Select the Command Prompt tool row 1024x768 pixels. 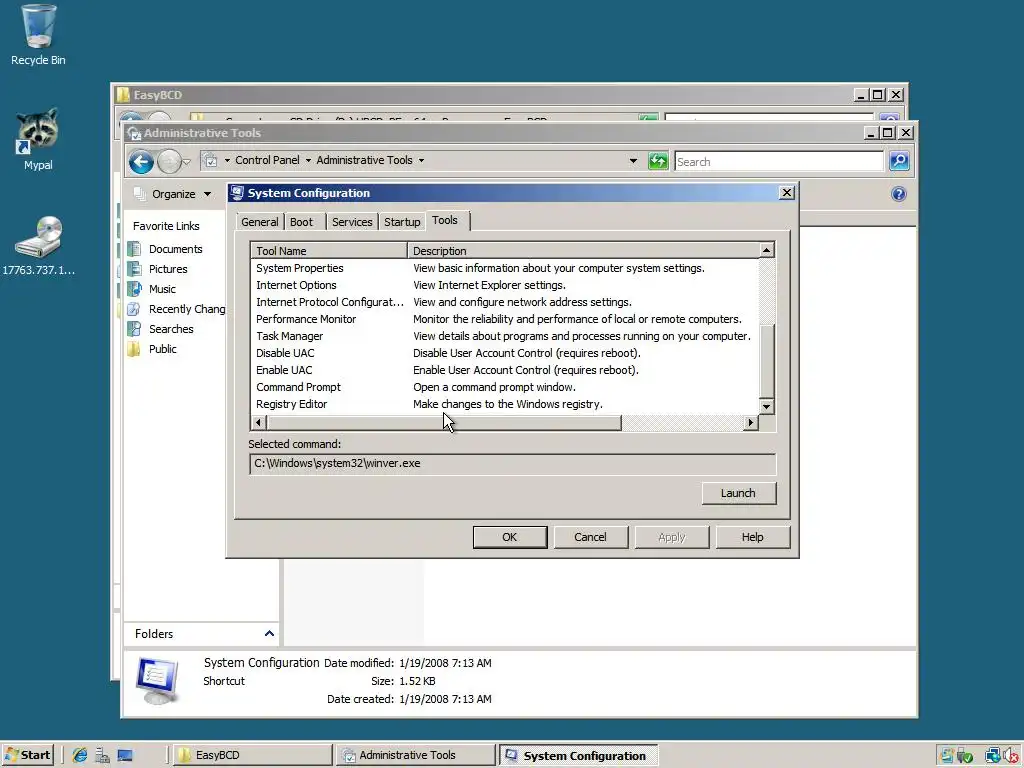pos(504,387)
